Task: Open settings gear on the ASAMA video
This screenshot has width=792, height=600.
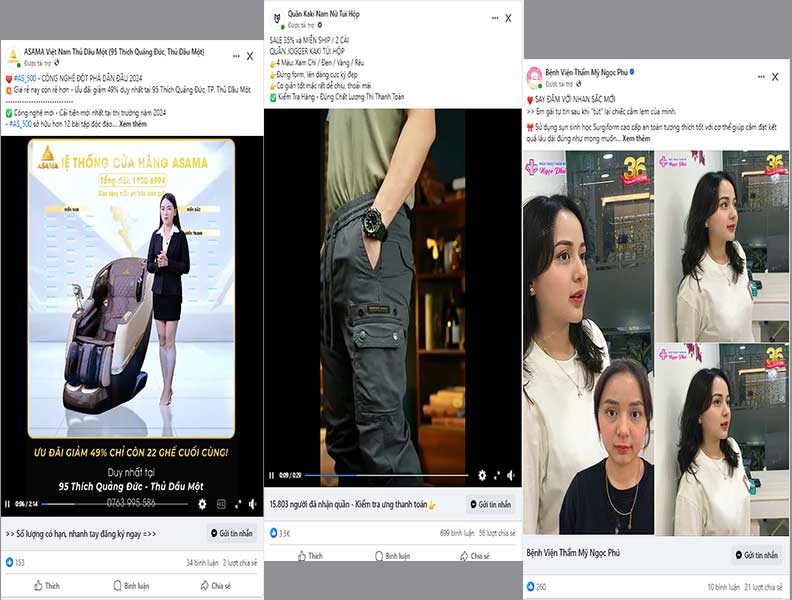Action: pos(203,505)
